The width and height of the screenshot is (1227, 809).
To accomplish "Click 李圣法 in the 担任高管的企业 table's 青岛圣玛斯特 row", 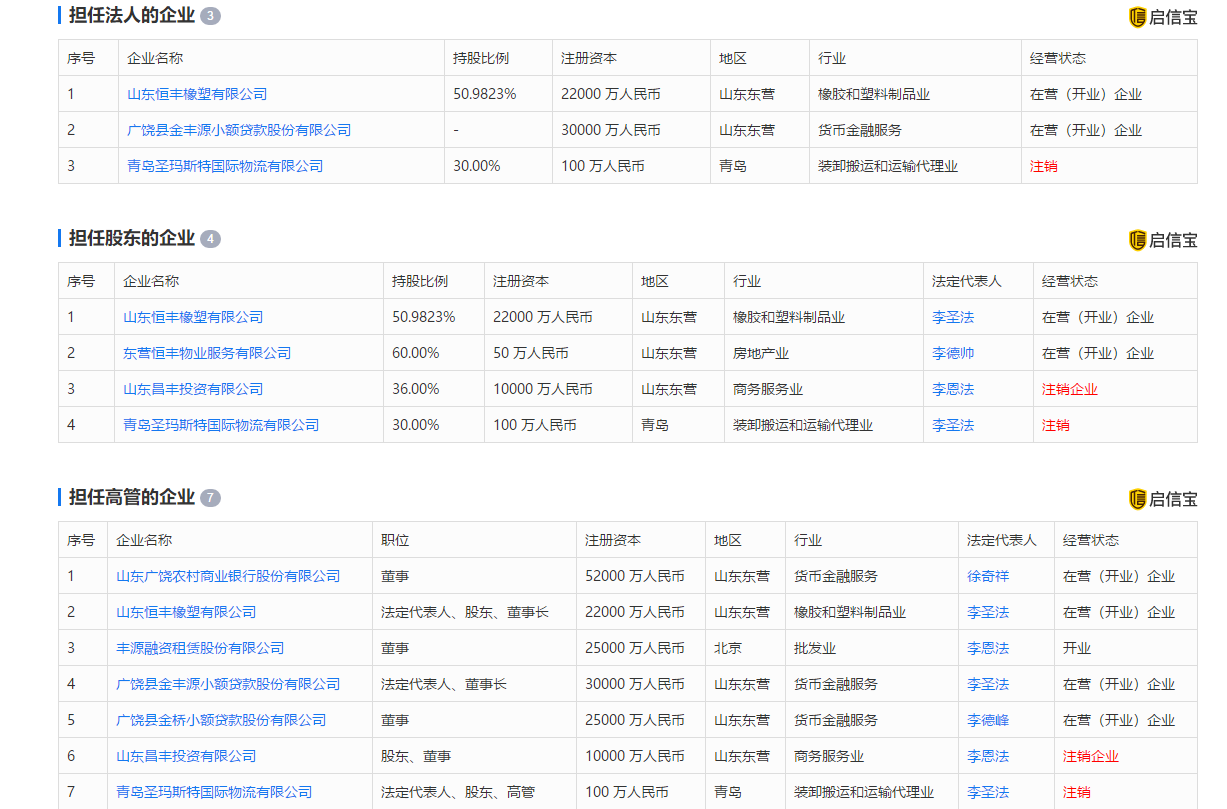I will tap(988, 792).
